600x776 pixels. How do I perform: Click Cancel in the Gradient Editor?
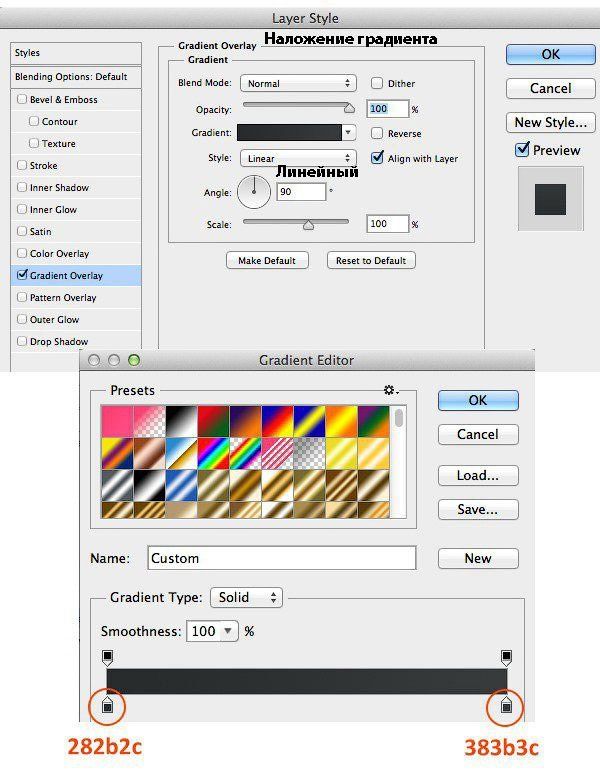pyautogui.click(x=478, y=434)
